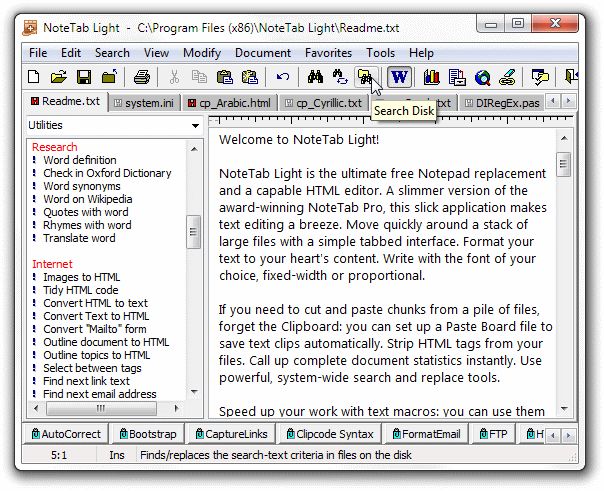This screenshot has height=491, width=604.
Task: Click the Search Disk toolbar icon
Action: [365, 77]
